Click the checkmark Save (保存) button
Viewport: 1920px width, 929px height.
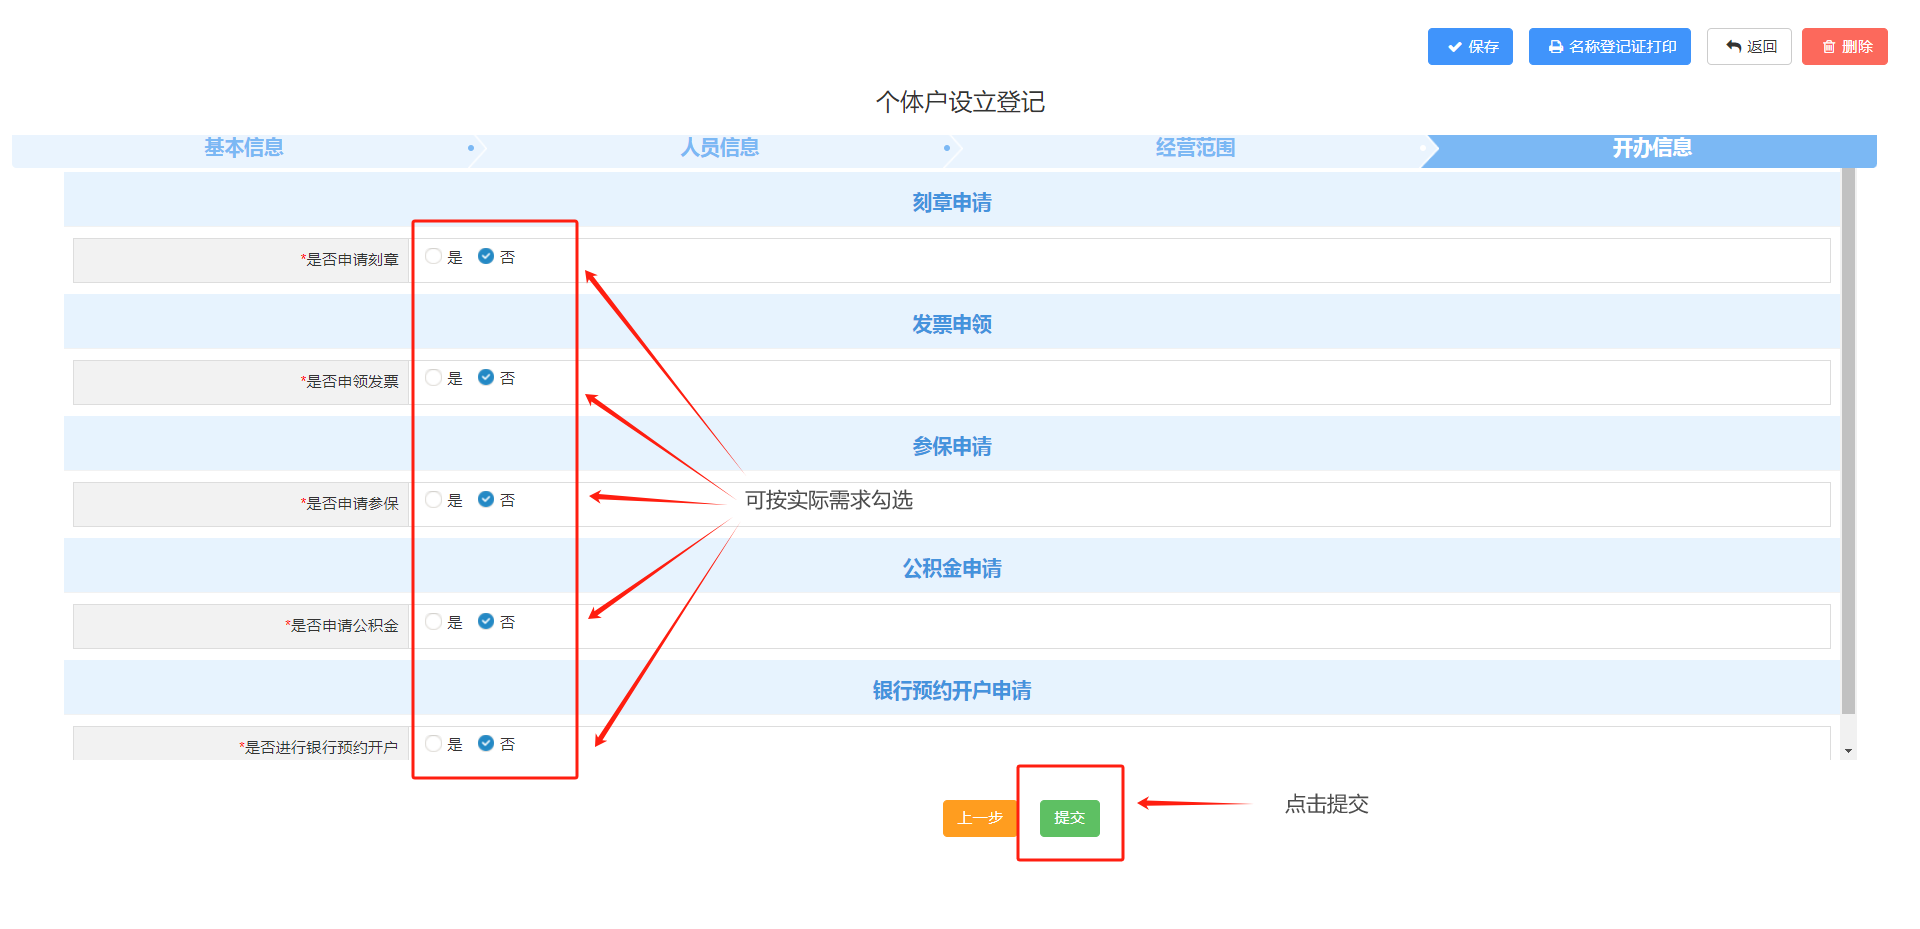1469,47
